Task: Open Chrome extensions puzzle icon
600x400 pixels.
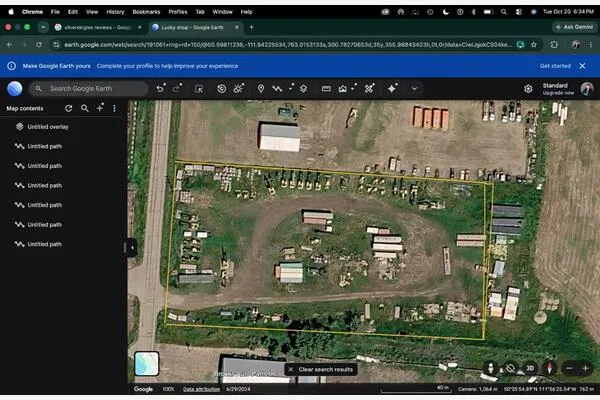Action: click(554, 45)
